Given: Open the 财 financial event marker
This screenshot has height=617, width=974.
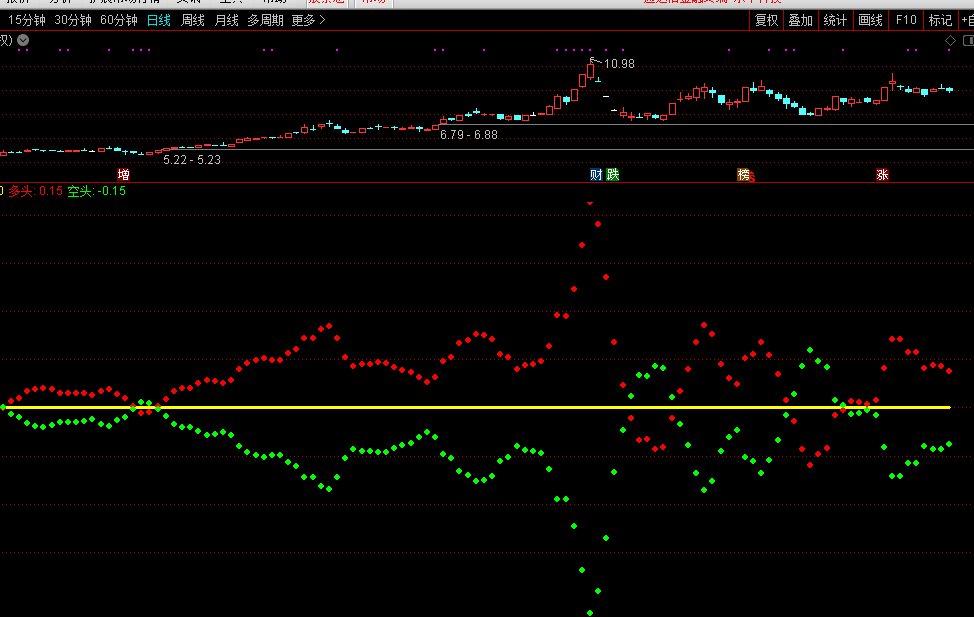Looking at the screenshot, I should [596, 174].
